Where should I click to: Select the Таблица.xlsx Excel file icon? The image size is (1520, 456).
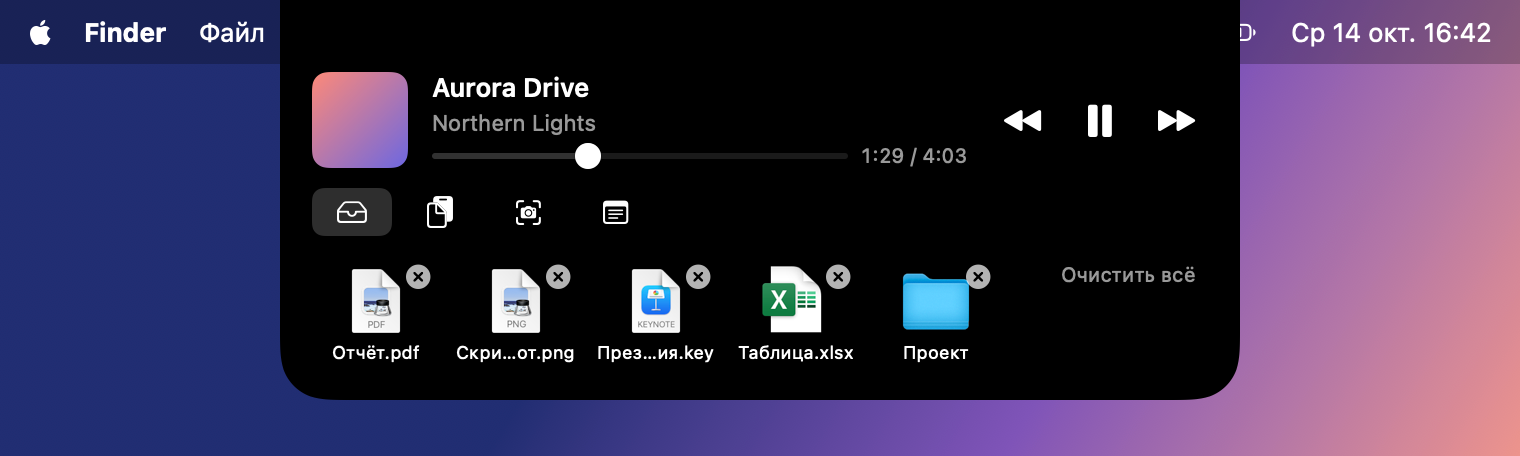pos(792,300)
